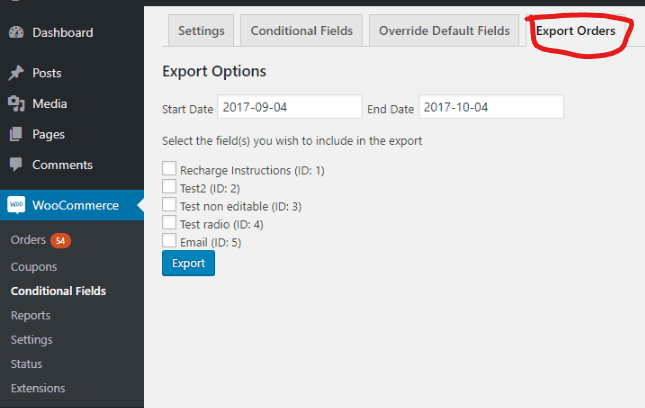Go to the Settings tab
The image size is (645, 408).
tap(201, 30)
